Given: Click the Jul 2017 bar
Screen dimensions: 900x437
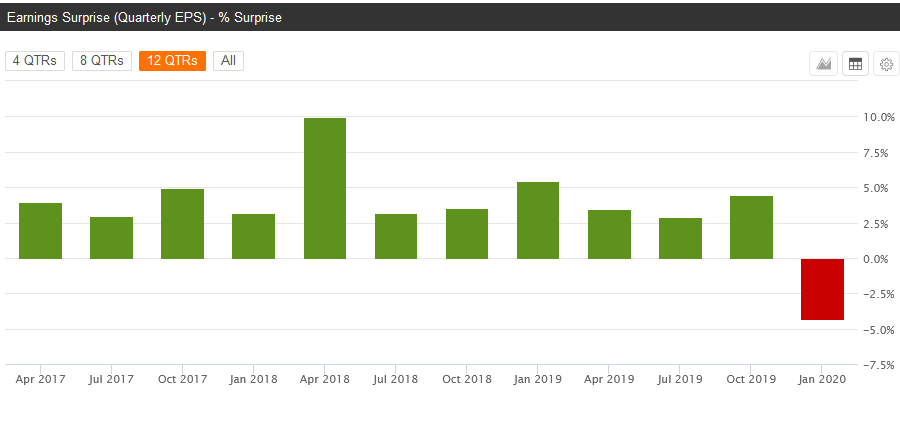Looking at the screenshot, I should [111, 238].
